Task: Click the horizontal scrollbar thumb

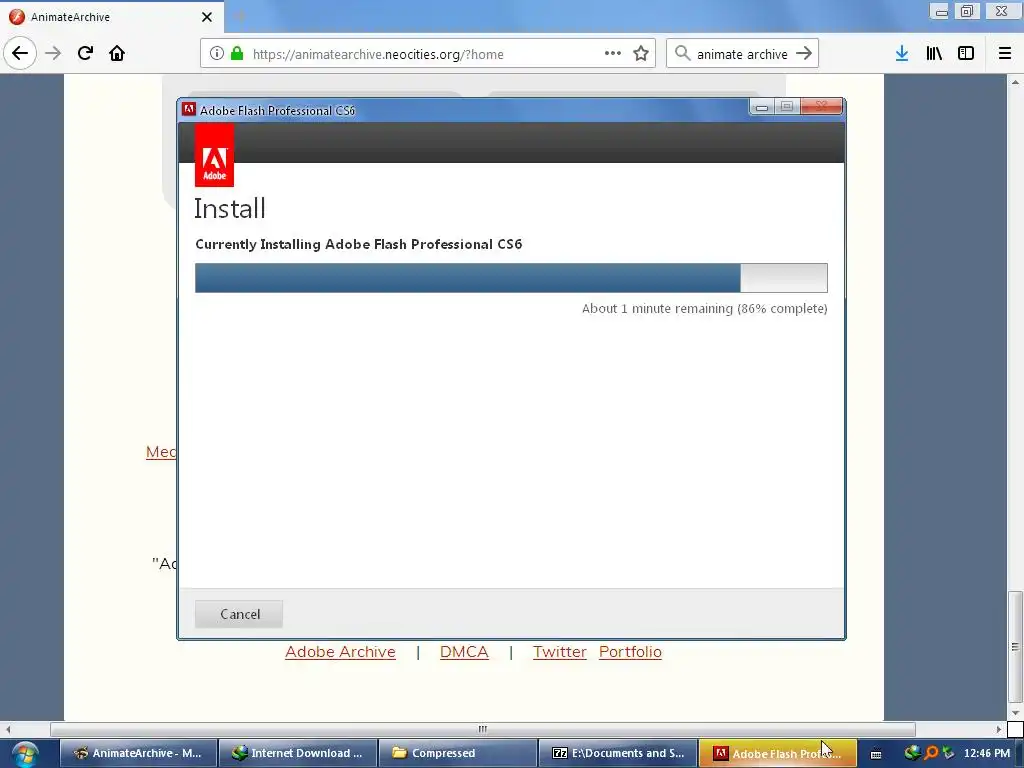Action: click(483, 729)
